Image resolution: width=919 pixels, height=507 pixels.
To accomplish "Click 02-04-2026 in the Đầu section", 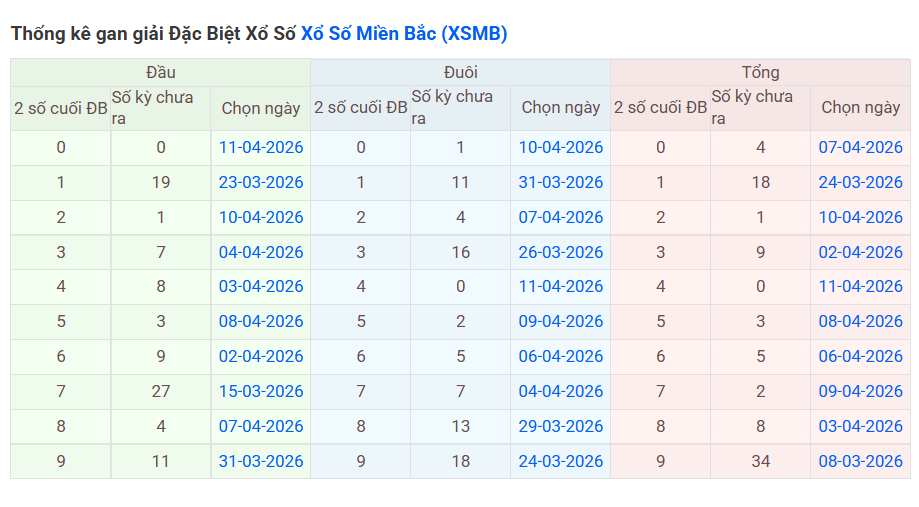I will click(261, 356).
